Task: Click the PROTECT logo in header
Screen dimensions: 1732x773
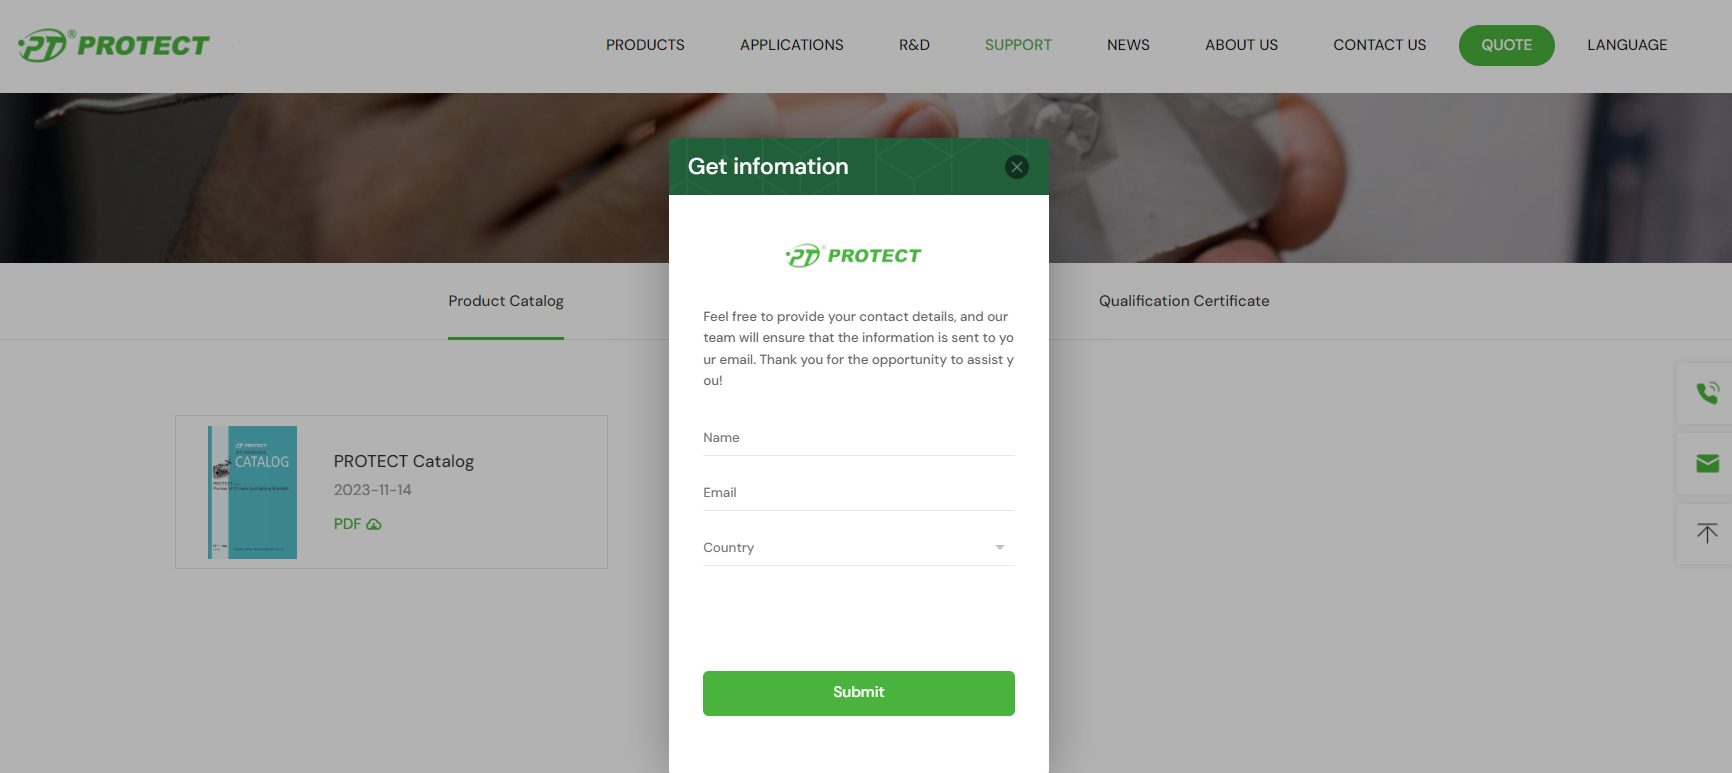Action: [x=114, y=45]
